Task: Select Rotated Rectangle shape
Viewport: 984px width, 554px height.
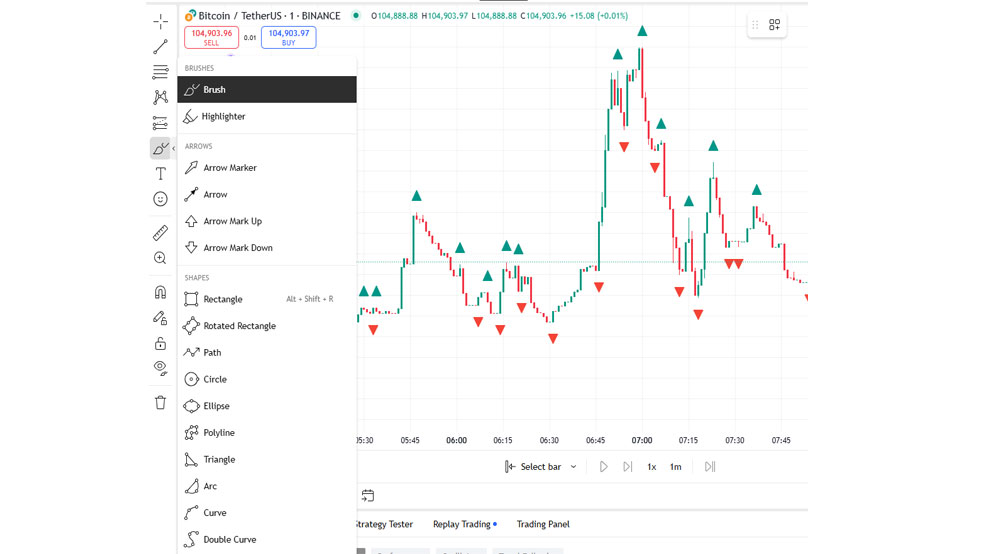Action: click(267, 326)
